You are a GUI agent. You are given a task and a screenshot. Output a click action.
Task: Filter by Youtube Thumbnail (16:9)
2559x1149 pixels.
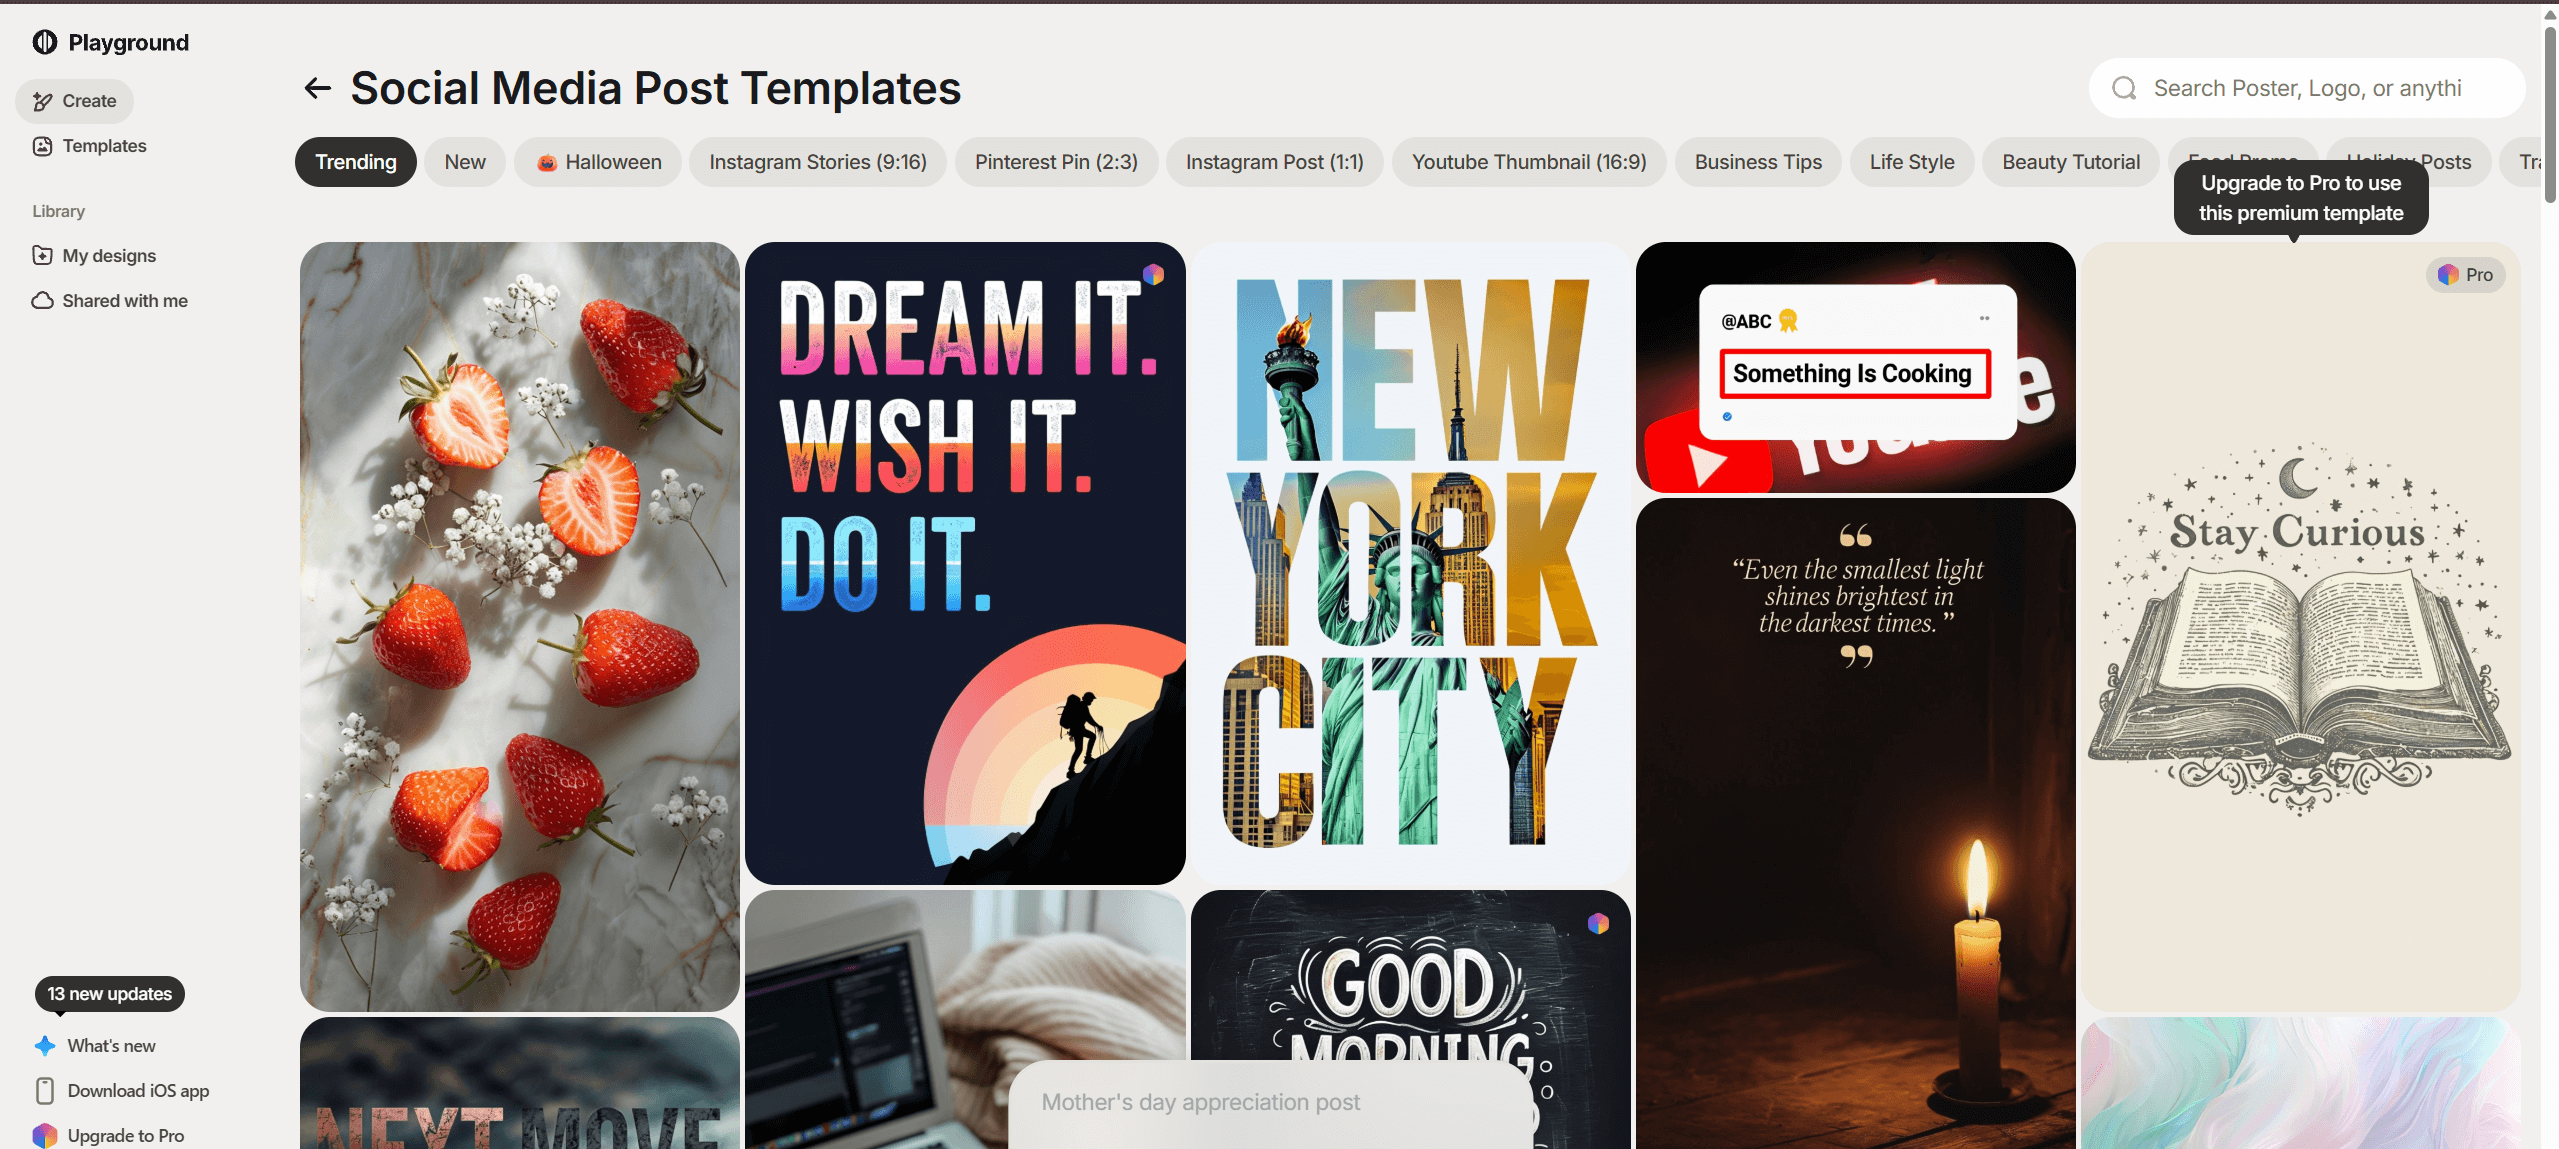click(x=1529, y=162)
